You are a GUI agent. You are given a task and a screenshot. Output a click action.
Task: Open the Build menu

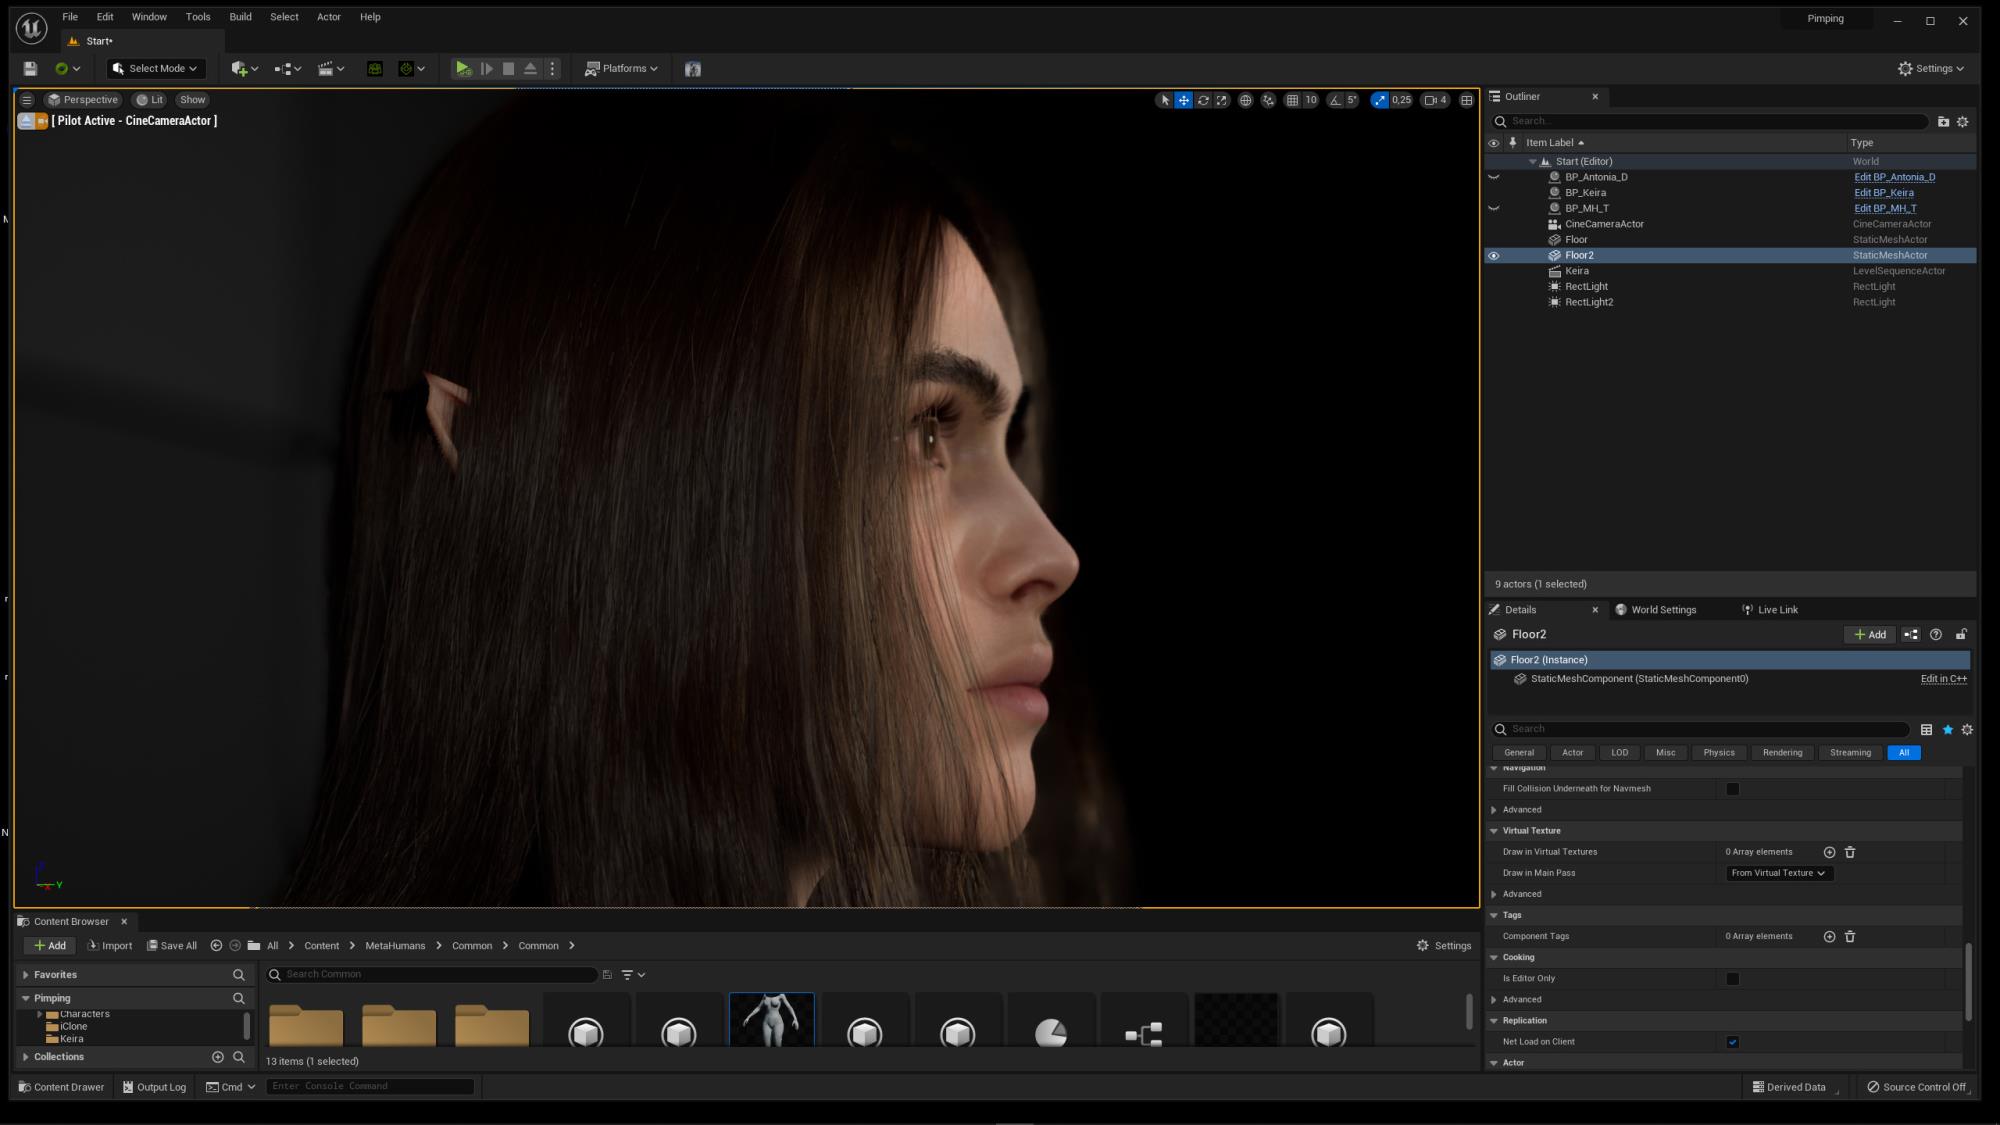point(240,17)
